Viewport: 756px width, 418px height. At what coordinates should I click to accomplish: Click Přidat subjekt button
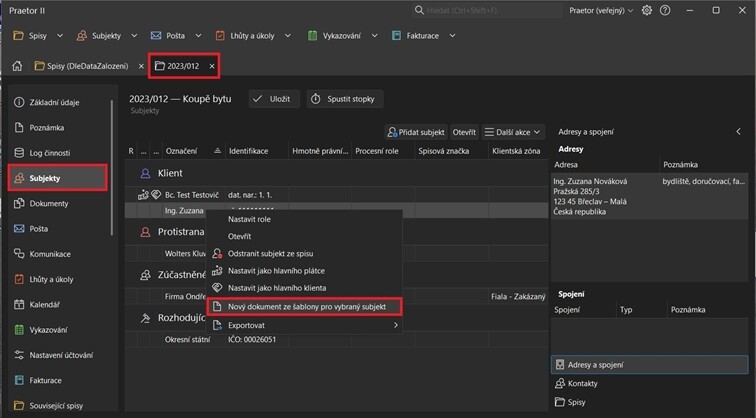click(416, 132)
